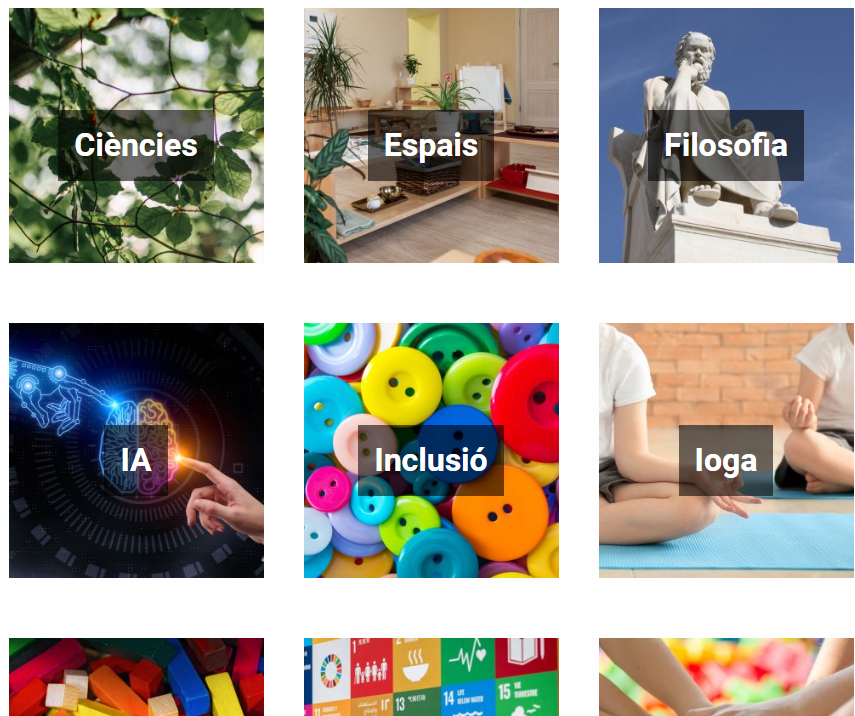Go to the Inclusió category label
The height and width of the screenshot is (716, 855).
tap(431, 460)
